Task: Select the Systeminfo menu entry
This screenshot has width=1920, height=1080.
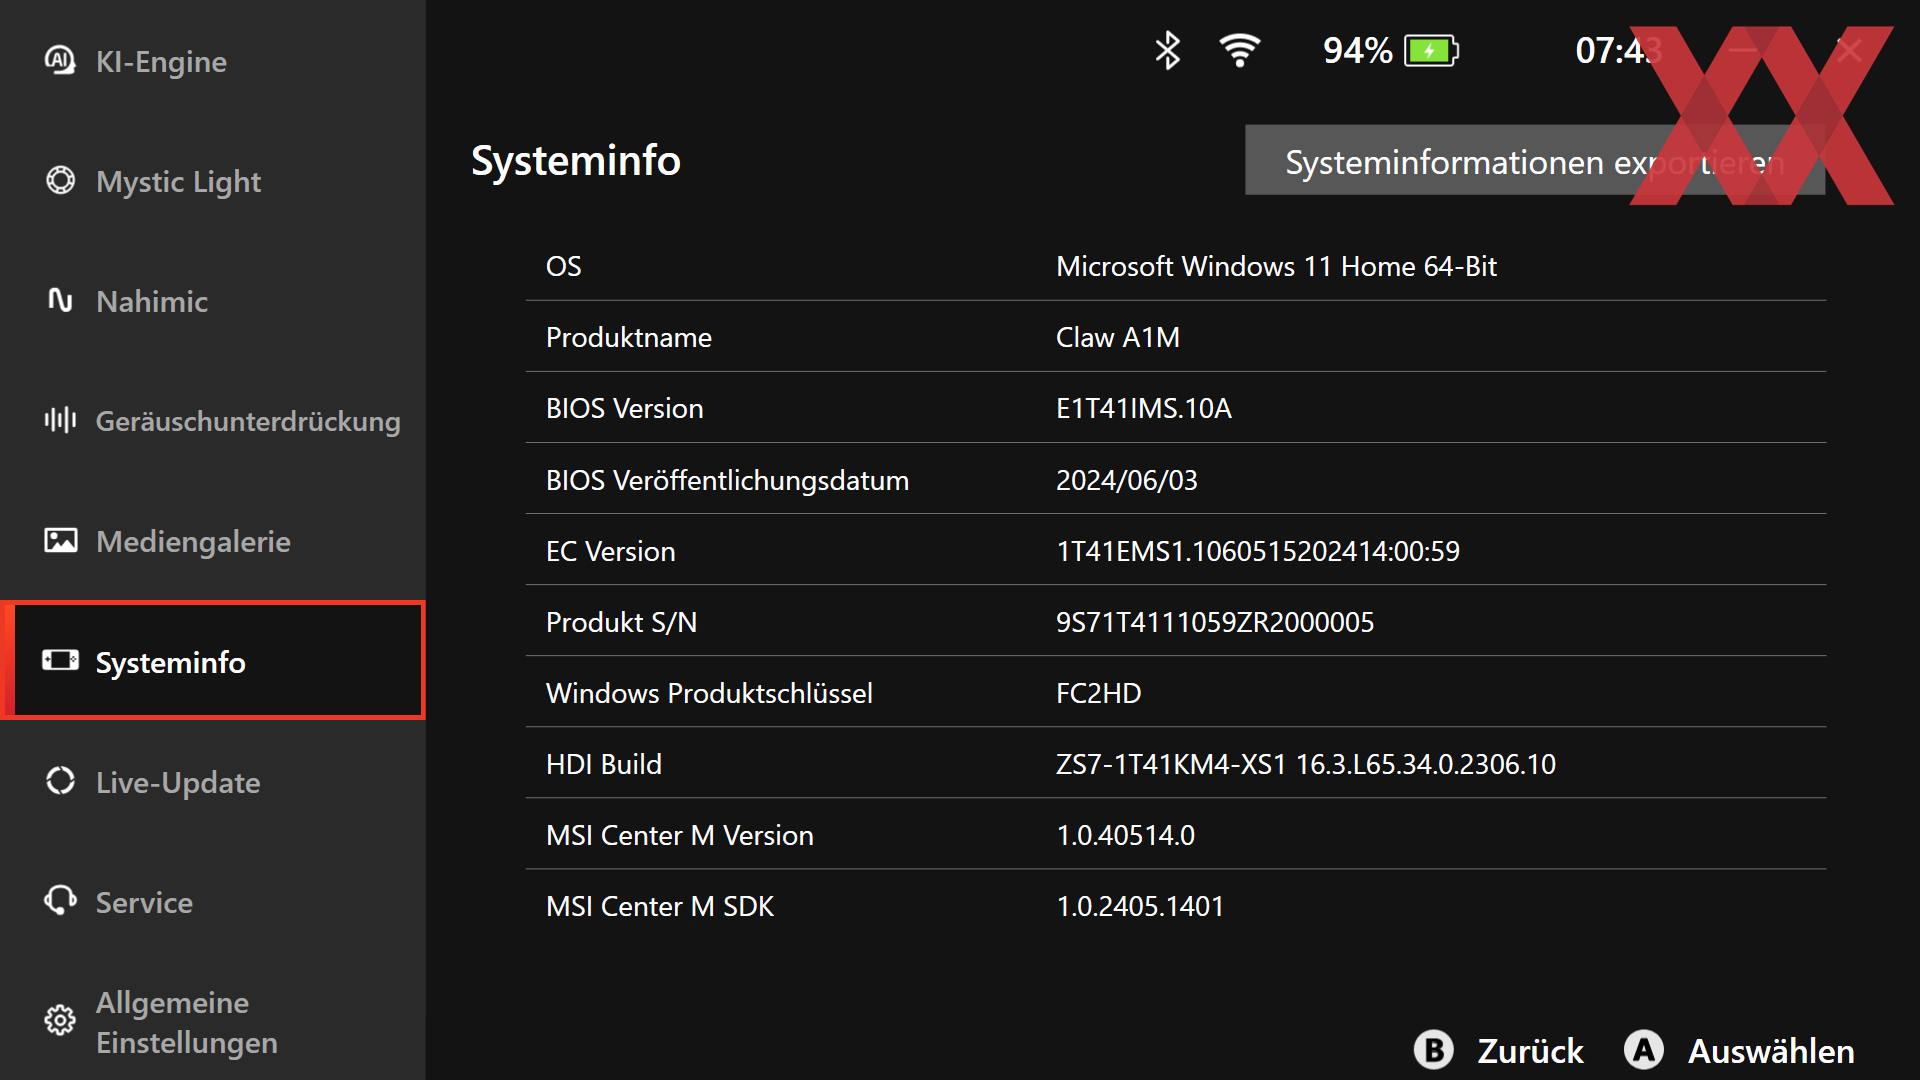Action: tap(213, 661)
